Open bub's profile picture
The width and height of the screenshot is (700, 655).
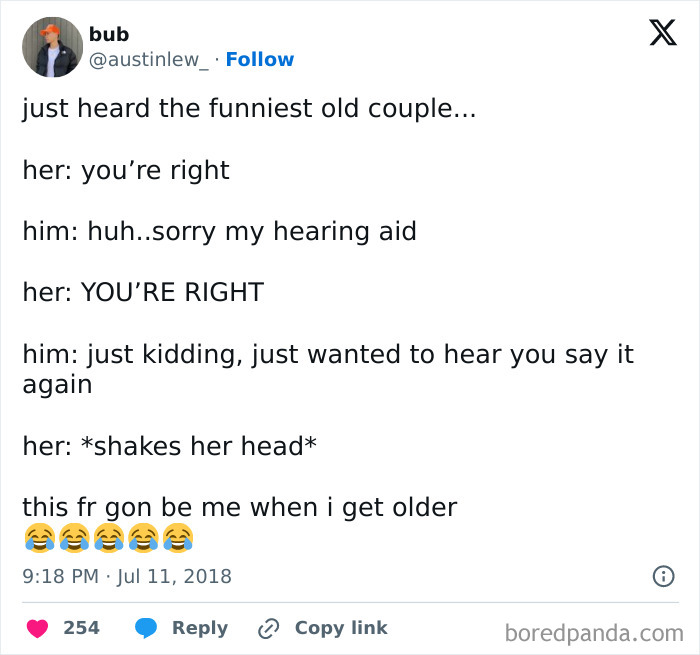point(52,47)
